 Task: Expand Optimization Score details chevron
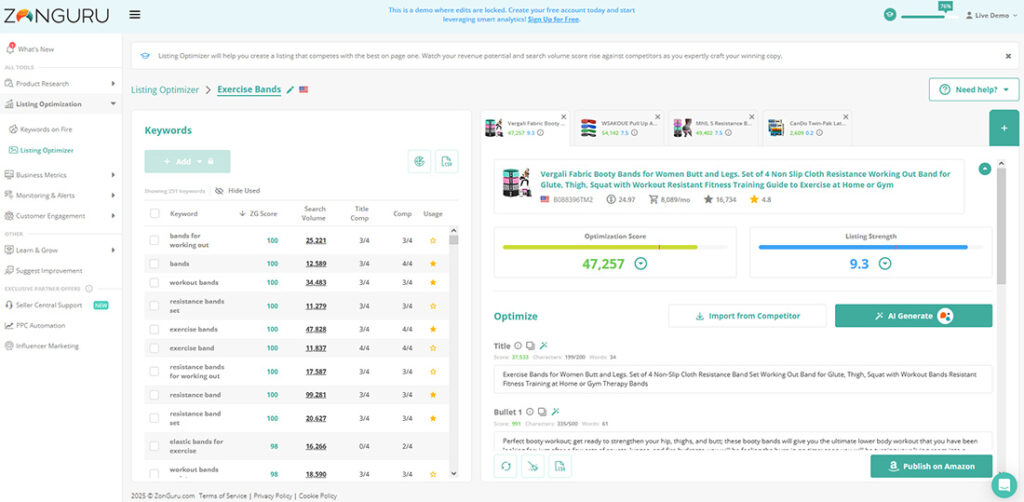coord(641,264)
